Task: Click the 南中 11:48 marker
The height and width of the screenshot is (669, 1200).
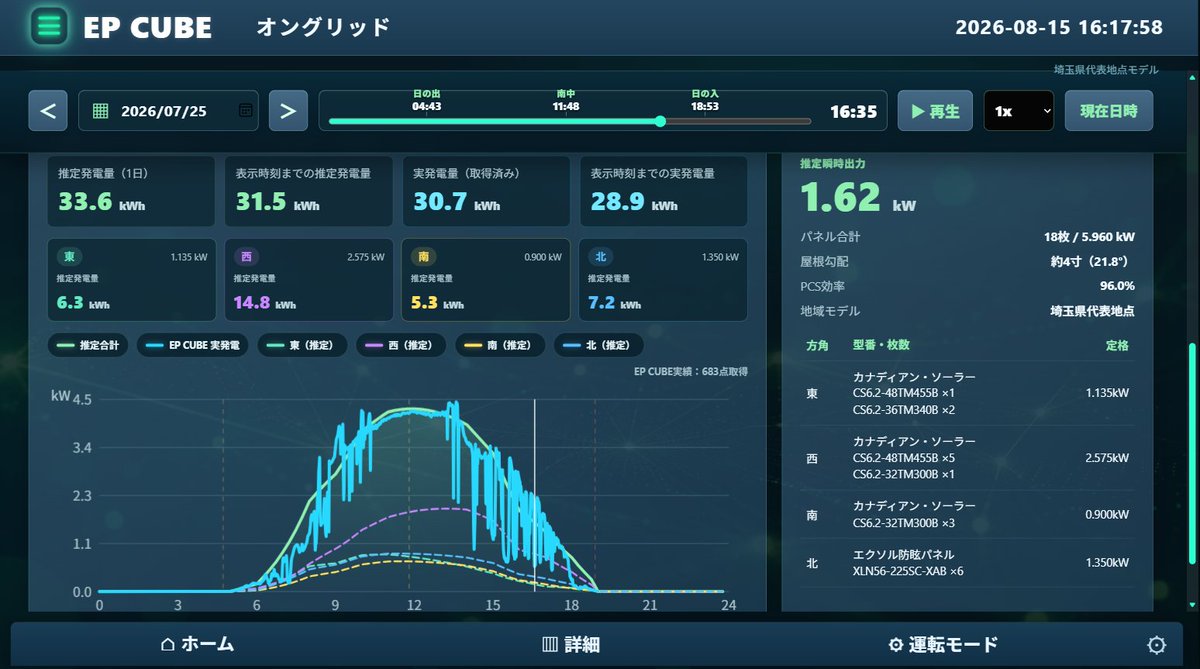Action: [x=566, y=100]
